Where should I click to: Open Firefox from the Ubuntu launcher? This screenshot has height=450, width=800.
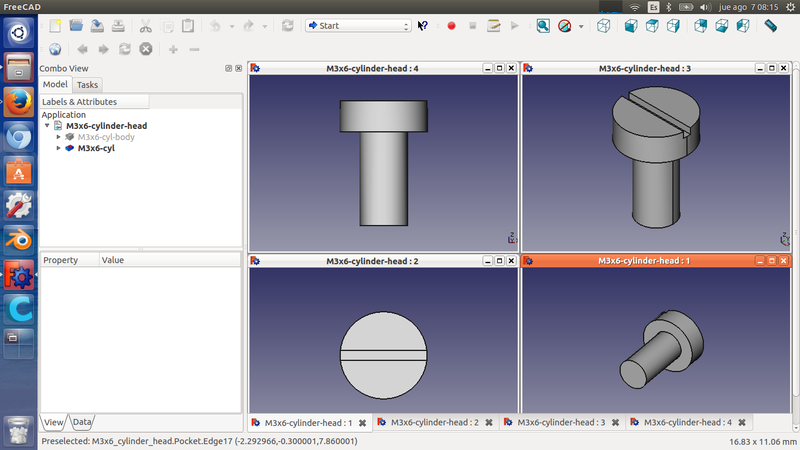click(18, 102)
